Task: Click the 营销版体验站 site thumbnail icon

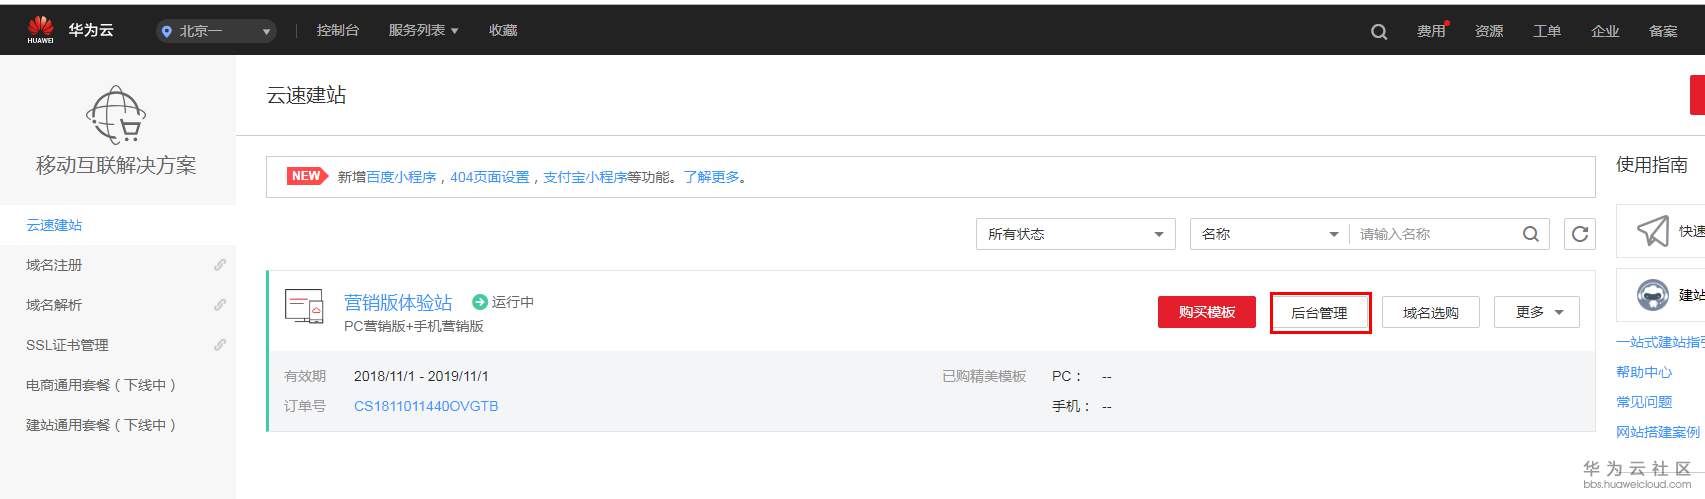Action: (304, 306)
